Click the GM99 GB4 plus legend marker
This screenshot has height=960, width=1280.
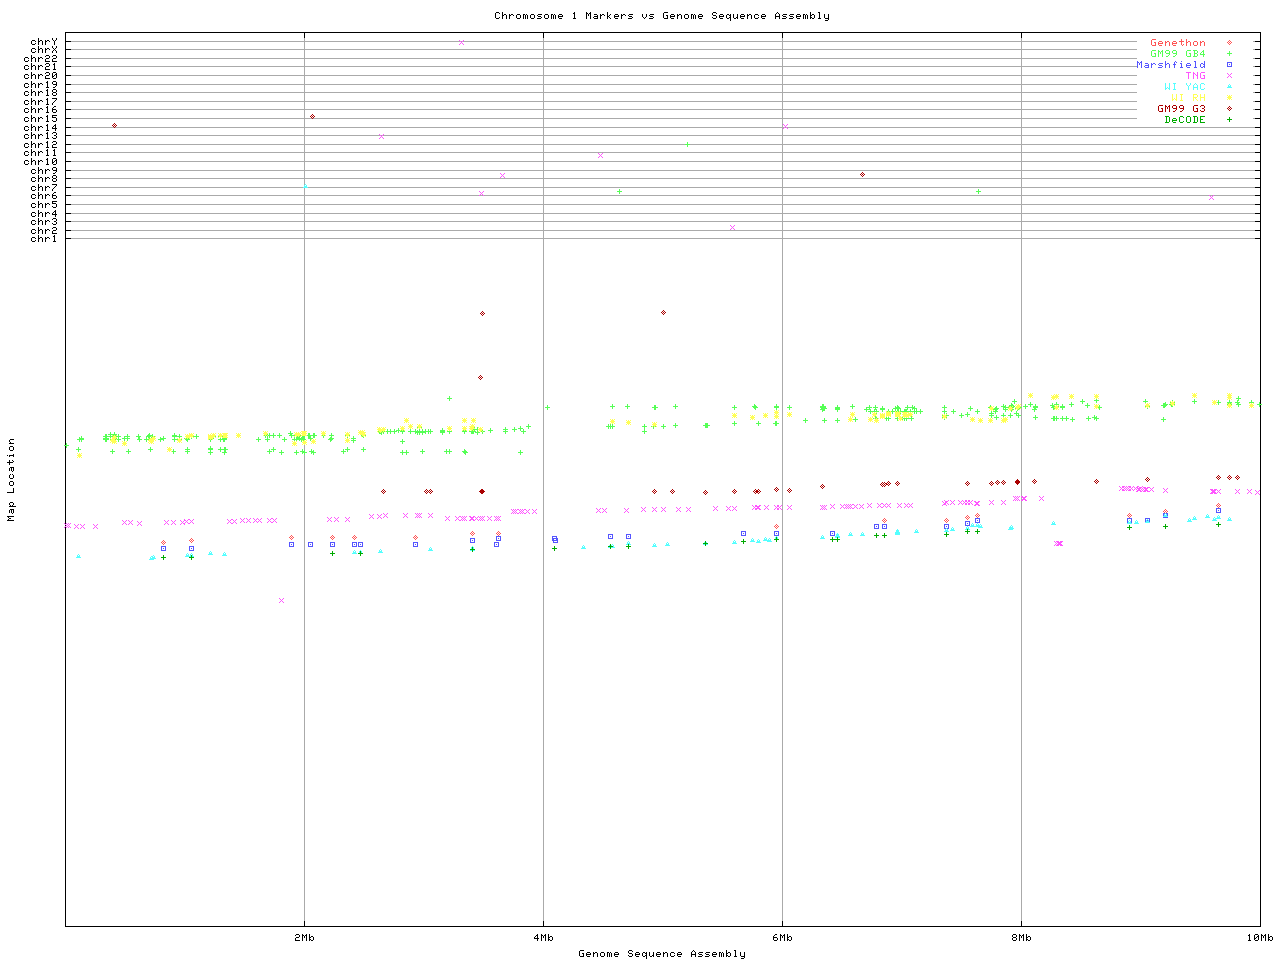(x=1229, y=54)
